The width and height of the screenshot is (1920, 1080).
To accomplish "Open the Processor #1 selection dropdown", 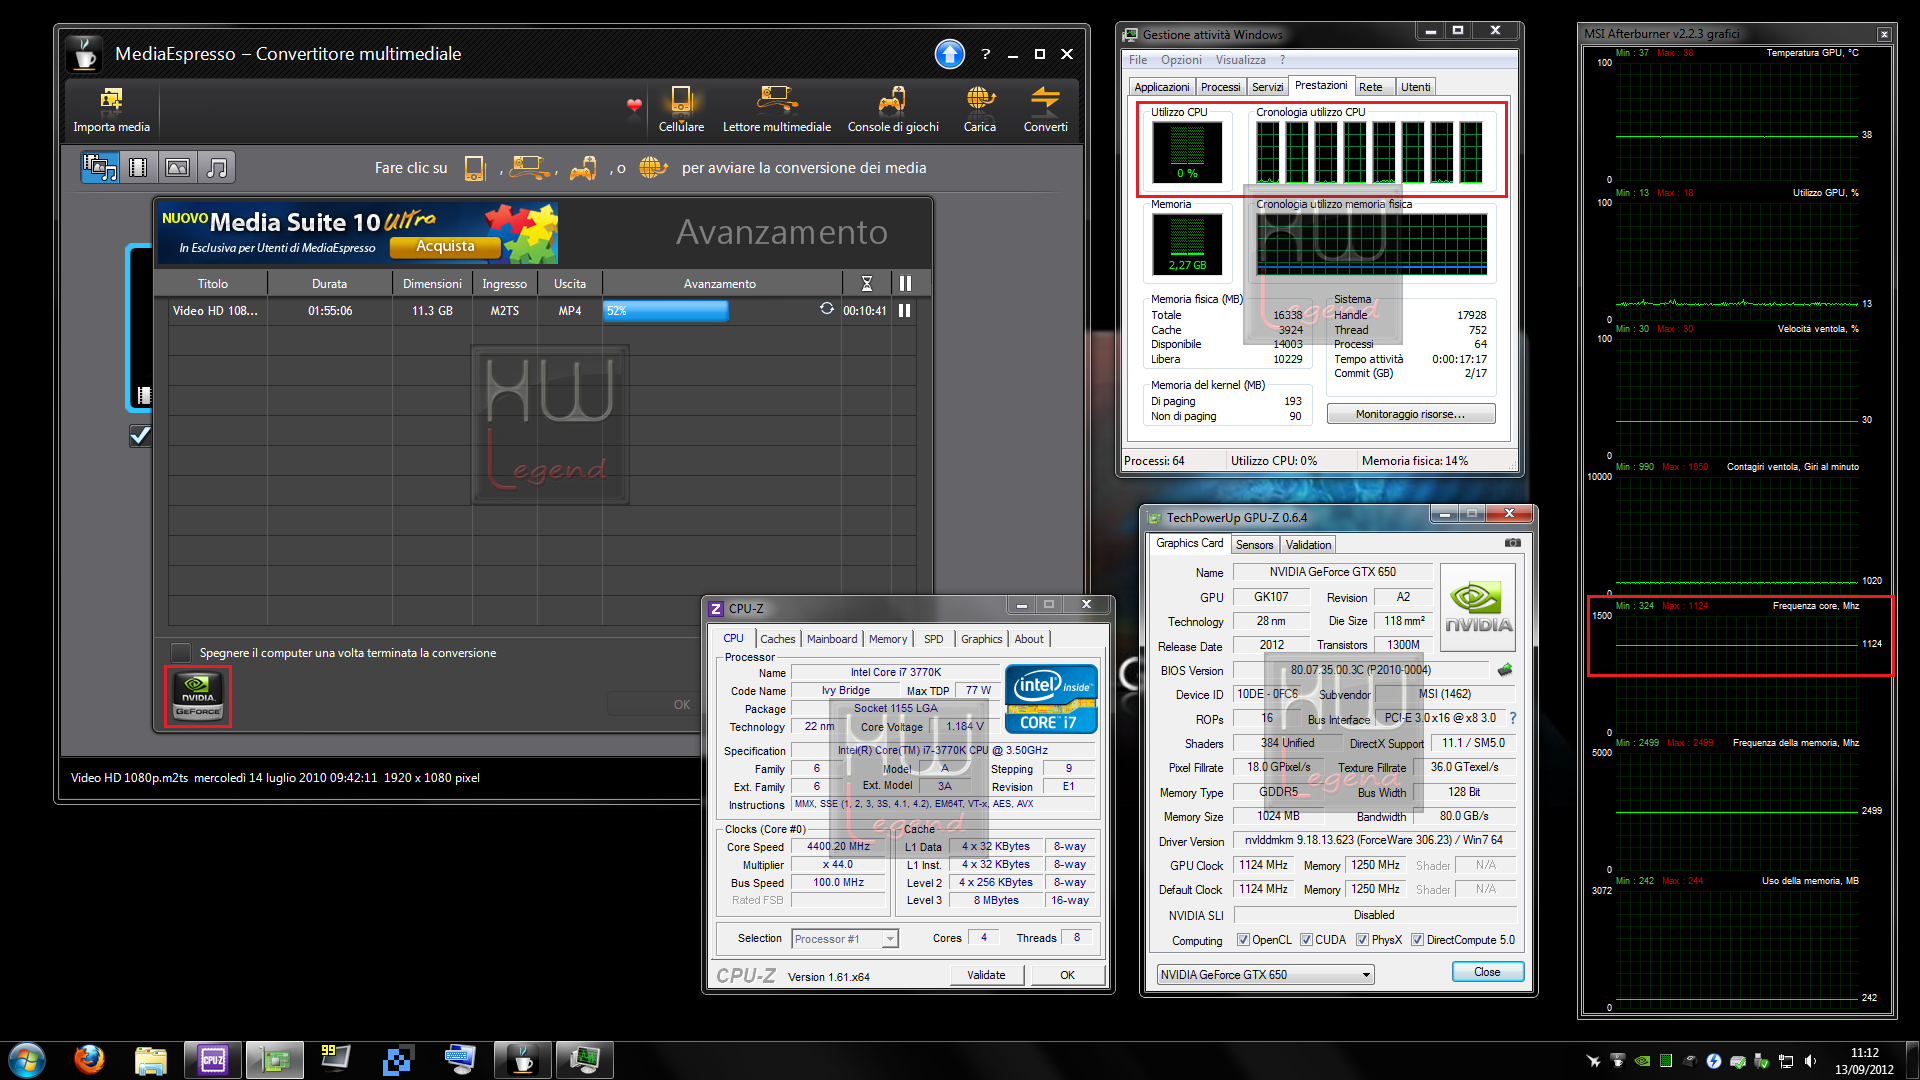I will coord(845,939).
